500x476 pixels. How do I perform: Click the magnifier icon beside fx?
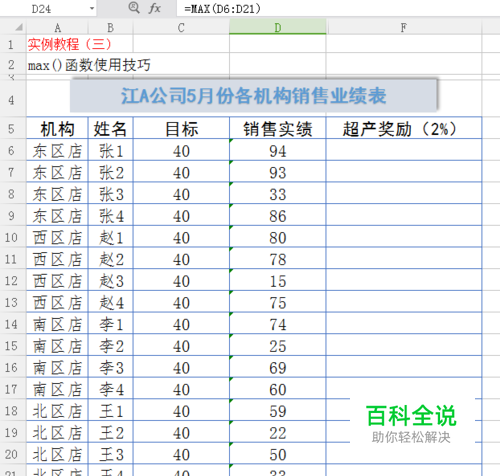click(x=134, y=7)
